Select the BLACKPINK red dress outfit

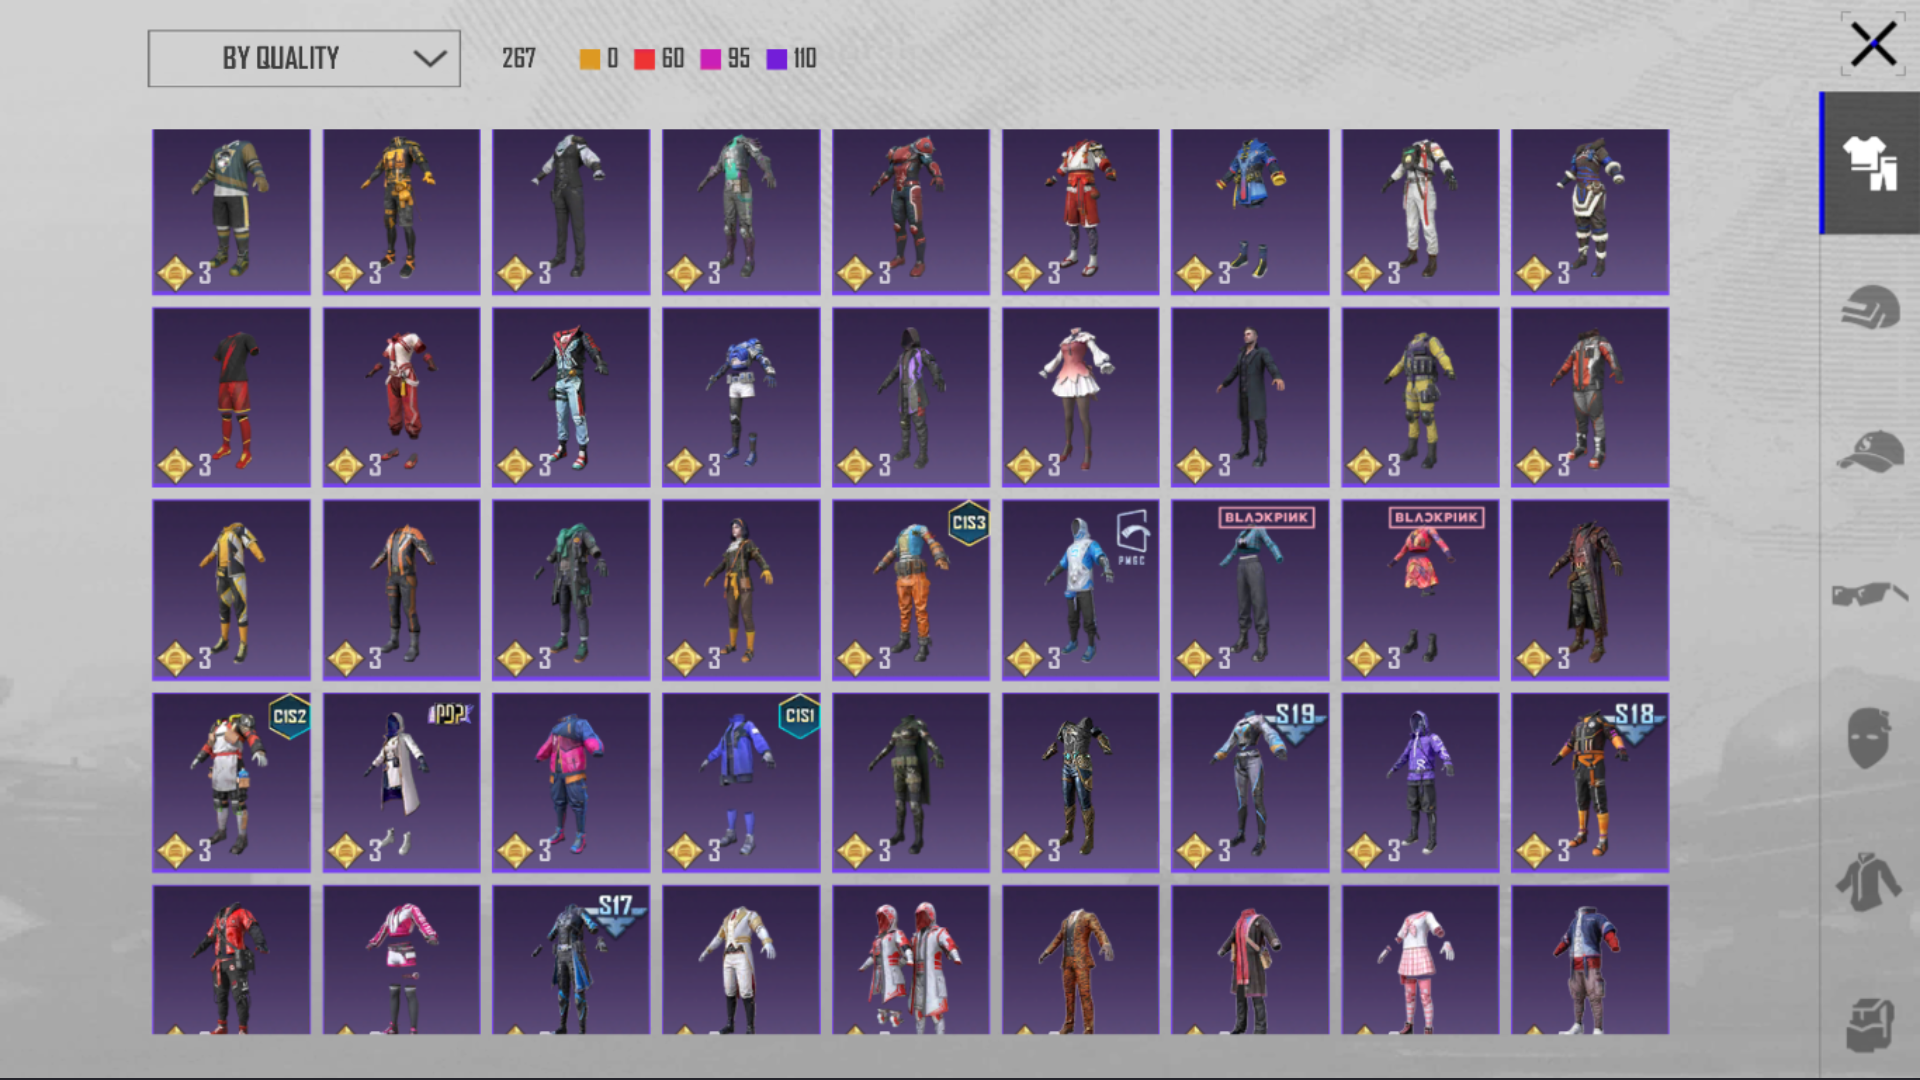(1420, 590)
